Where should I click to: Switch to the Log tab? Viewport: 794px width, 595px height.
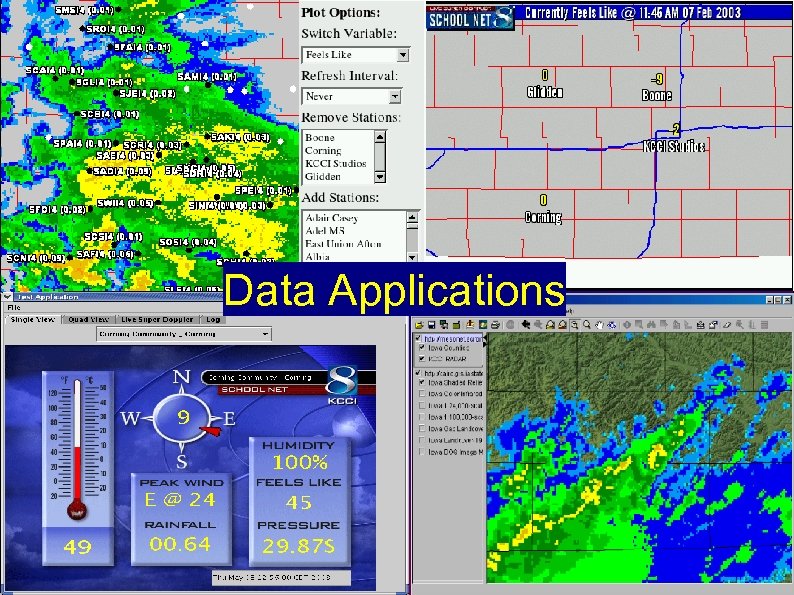click(213, 320)
